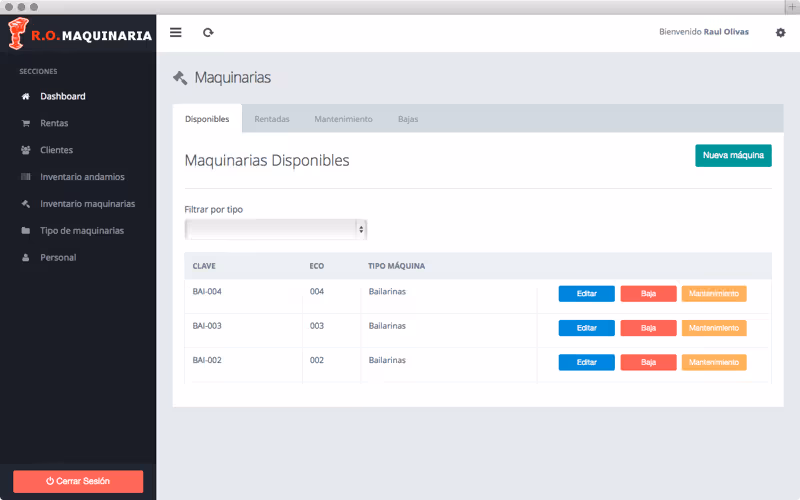This screenshot has width=800, height=500.
Task: Click the Nueva máquina button
Action: [733, 156]
